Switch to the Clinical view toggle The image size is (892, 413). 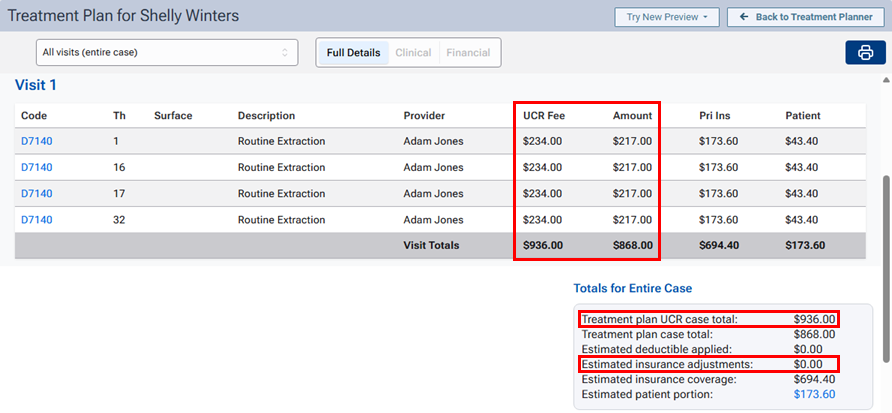click(413, 52)
